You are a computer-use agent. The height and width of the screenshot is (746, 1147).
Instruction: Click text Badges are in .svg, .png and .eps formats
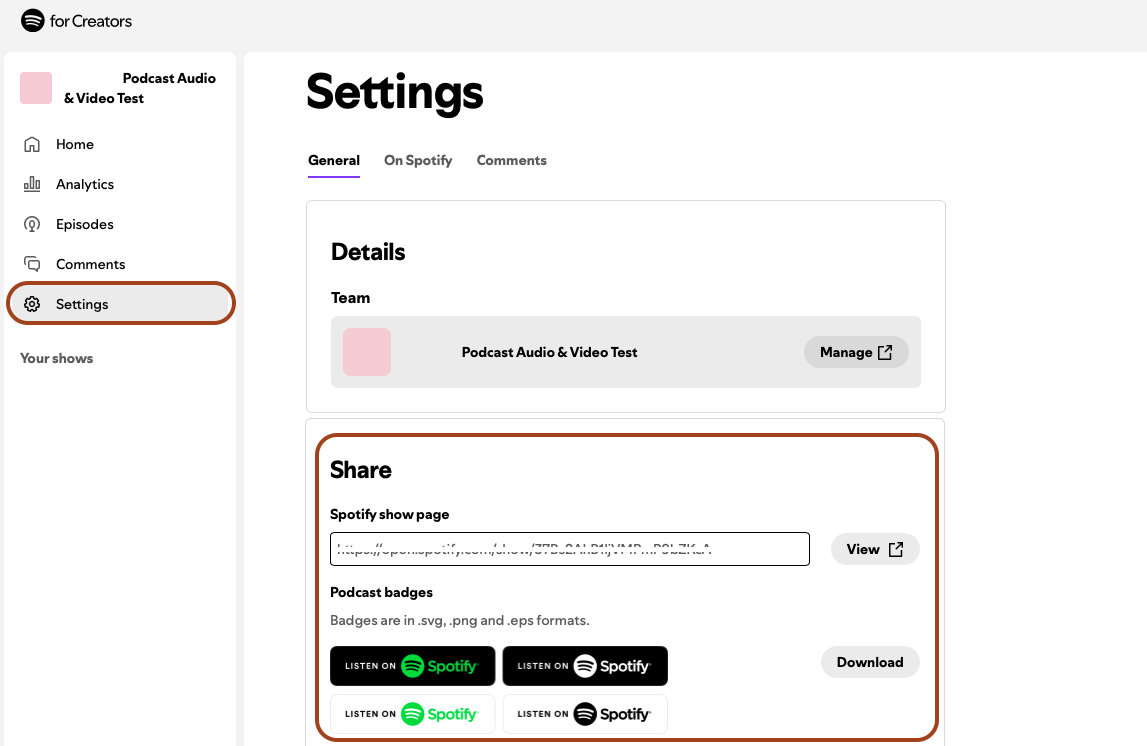click(x=459, y=620)
